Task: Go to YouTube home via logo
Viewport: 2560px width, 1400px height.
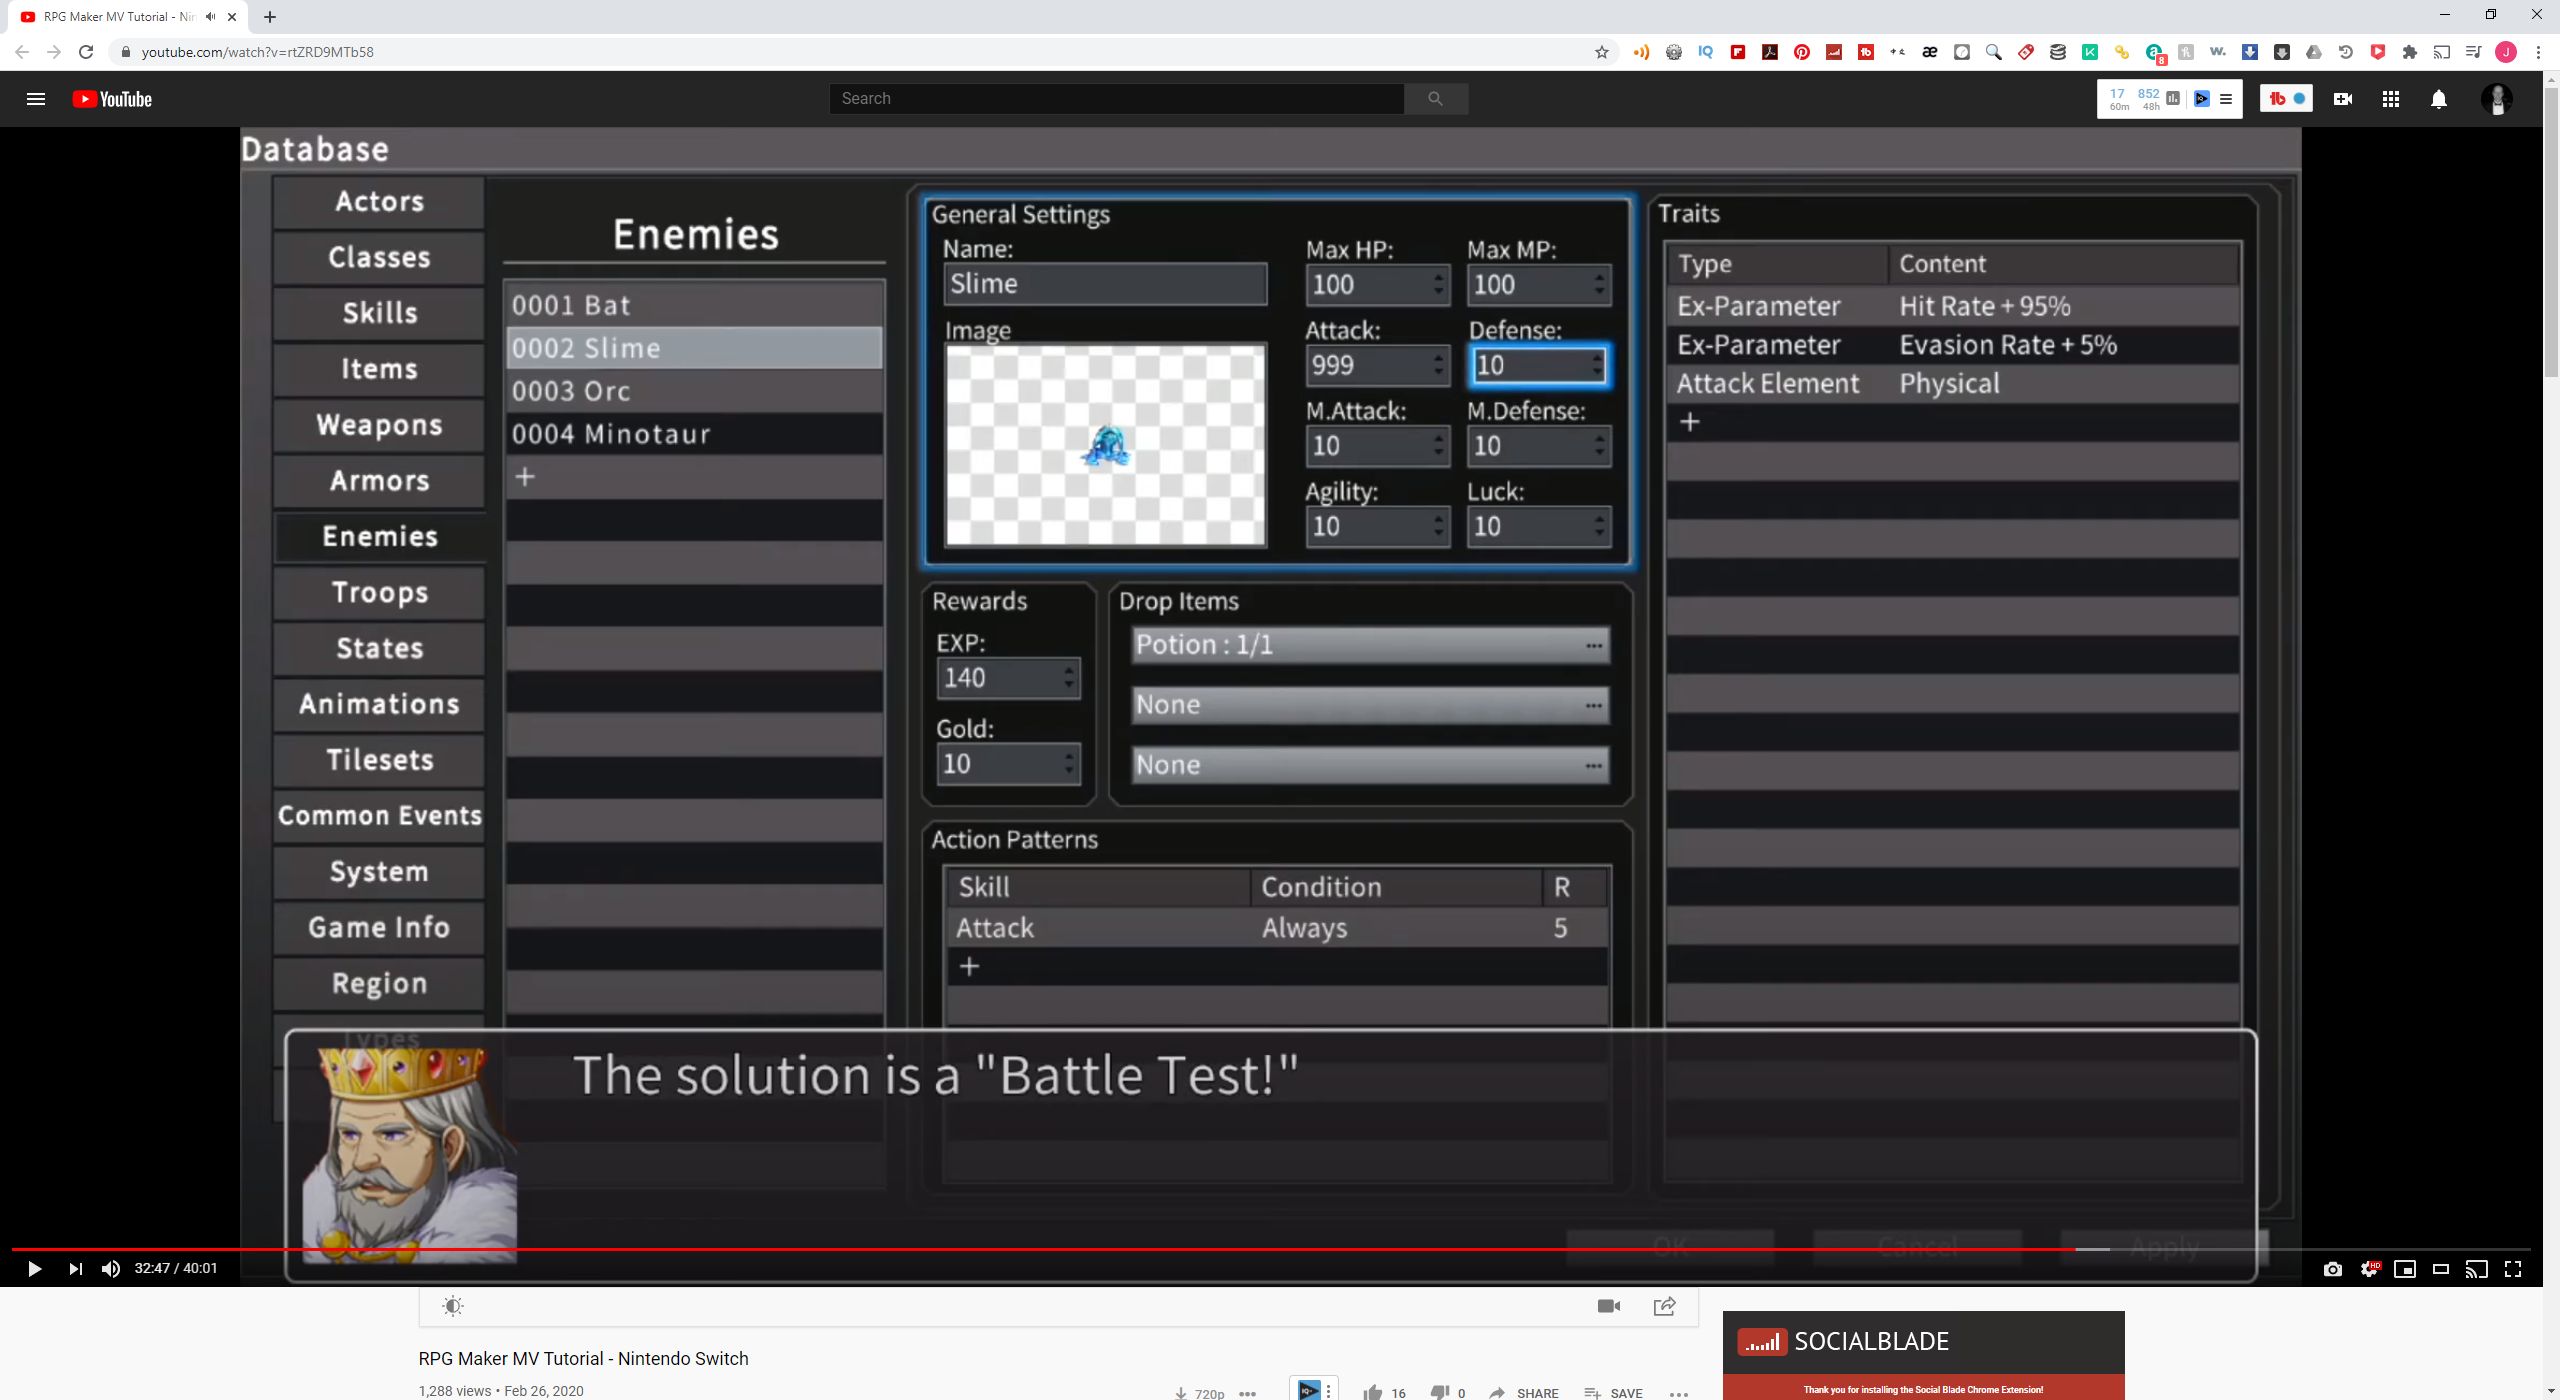Action: coord(112,99)
